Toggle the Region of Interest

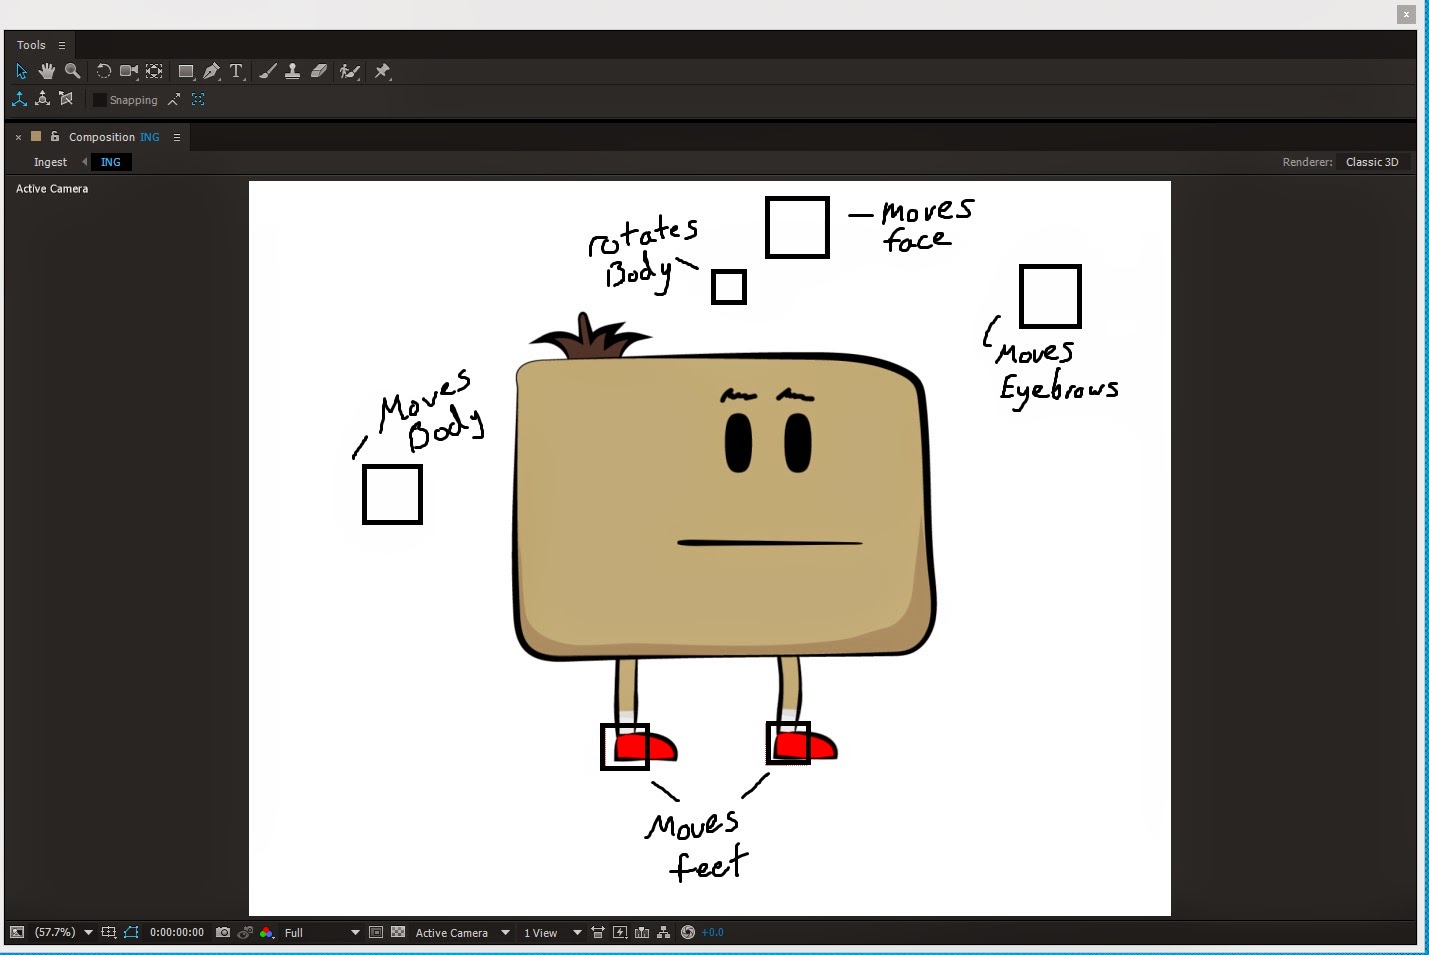coord(375,932)
